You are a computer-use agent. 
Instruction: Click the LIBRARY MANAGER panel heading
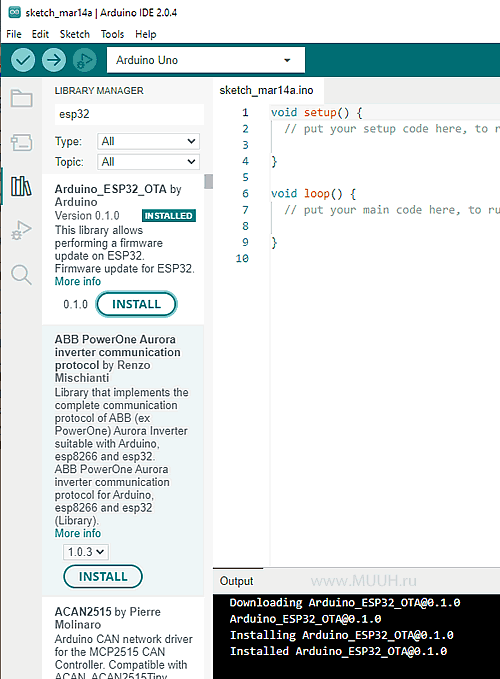99,91
